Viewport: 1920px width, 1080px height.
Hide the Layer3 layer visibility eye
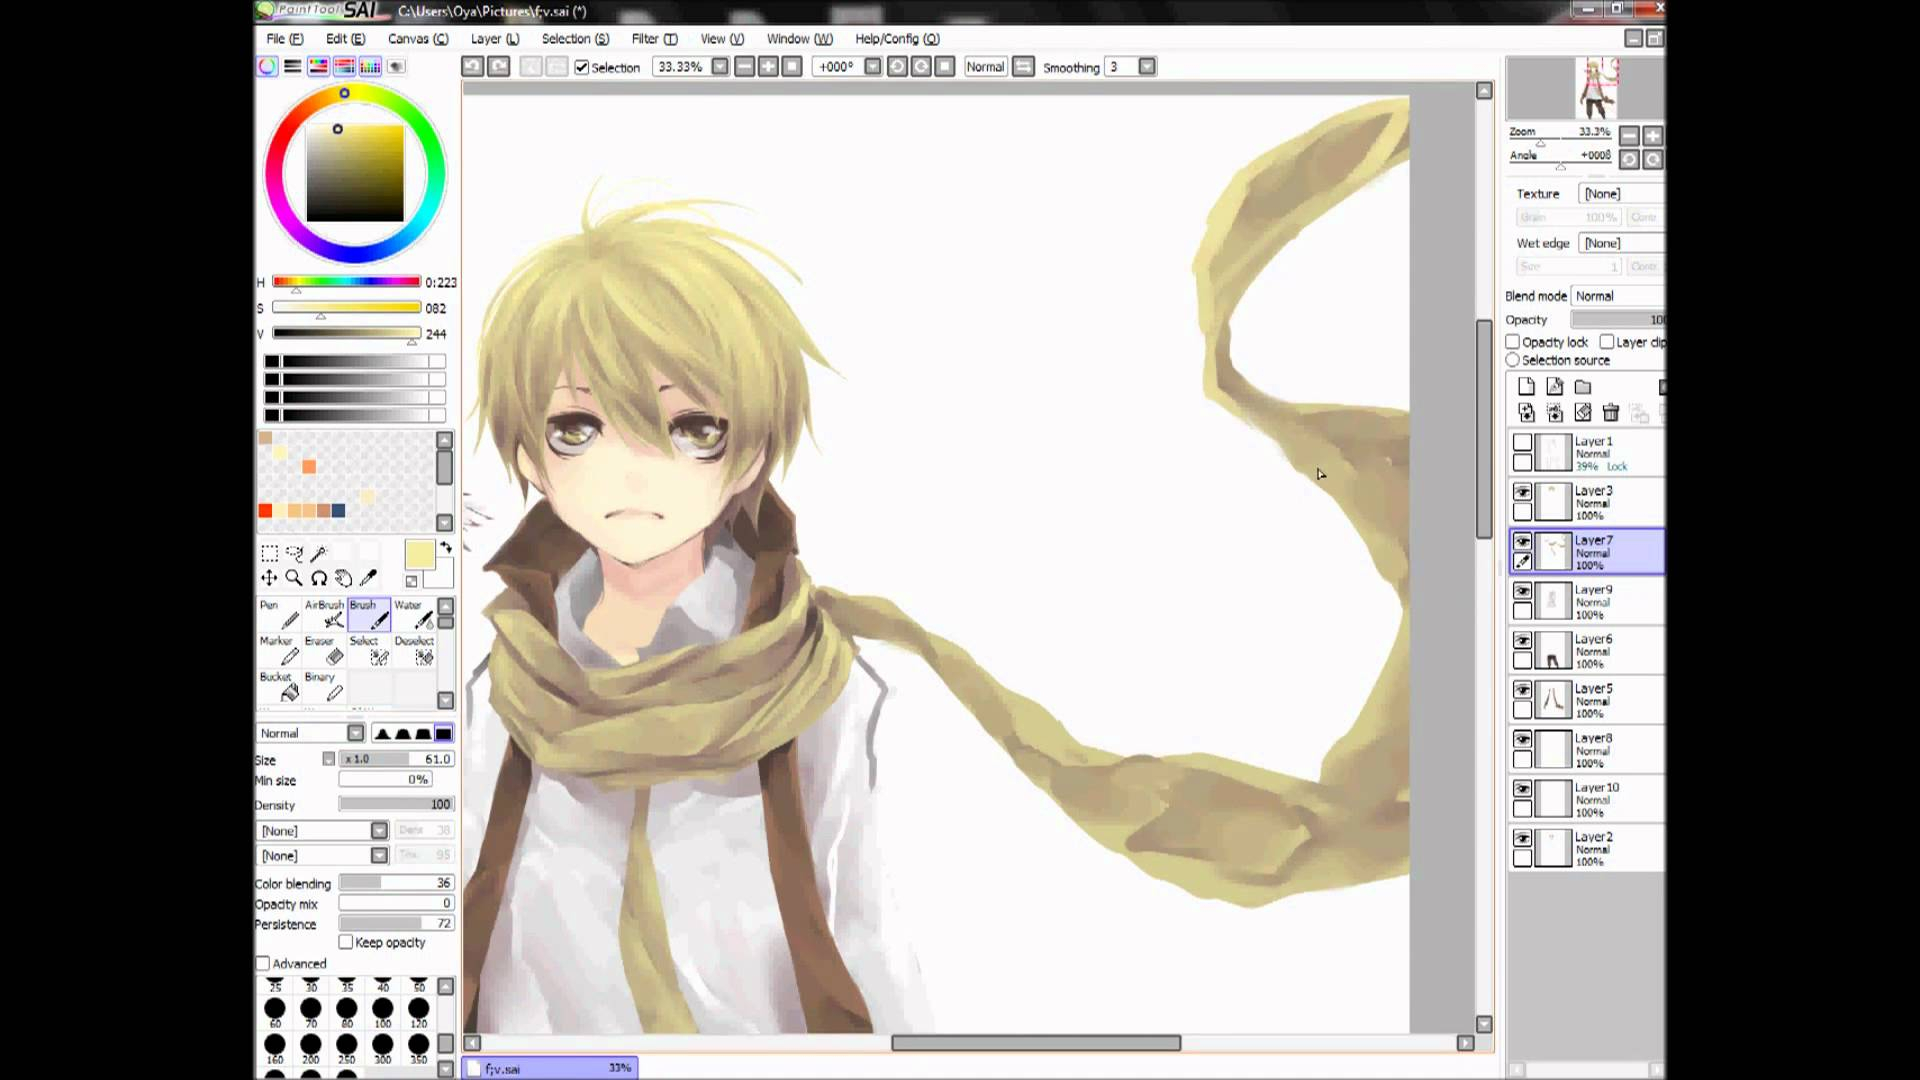1521,492
